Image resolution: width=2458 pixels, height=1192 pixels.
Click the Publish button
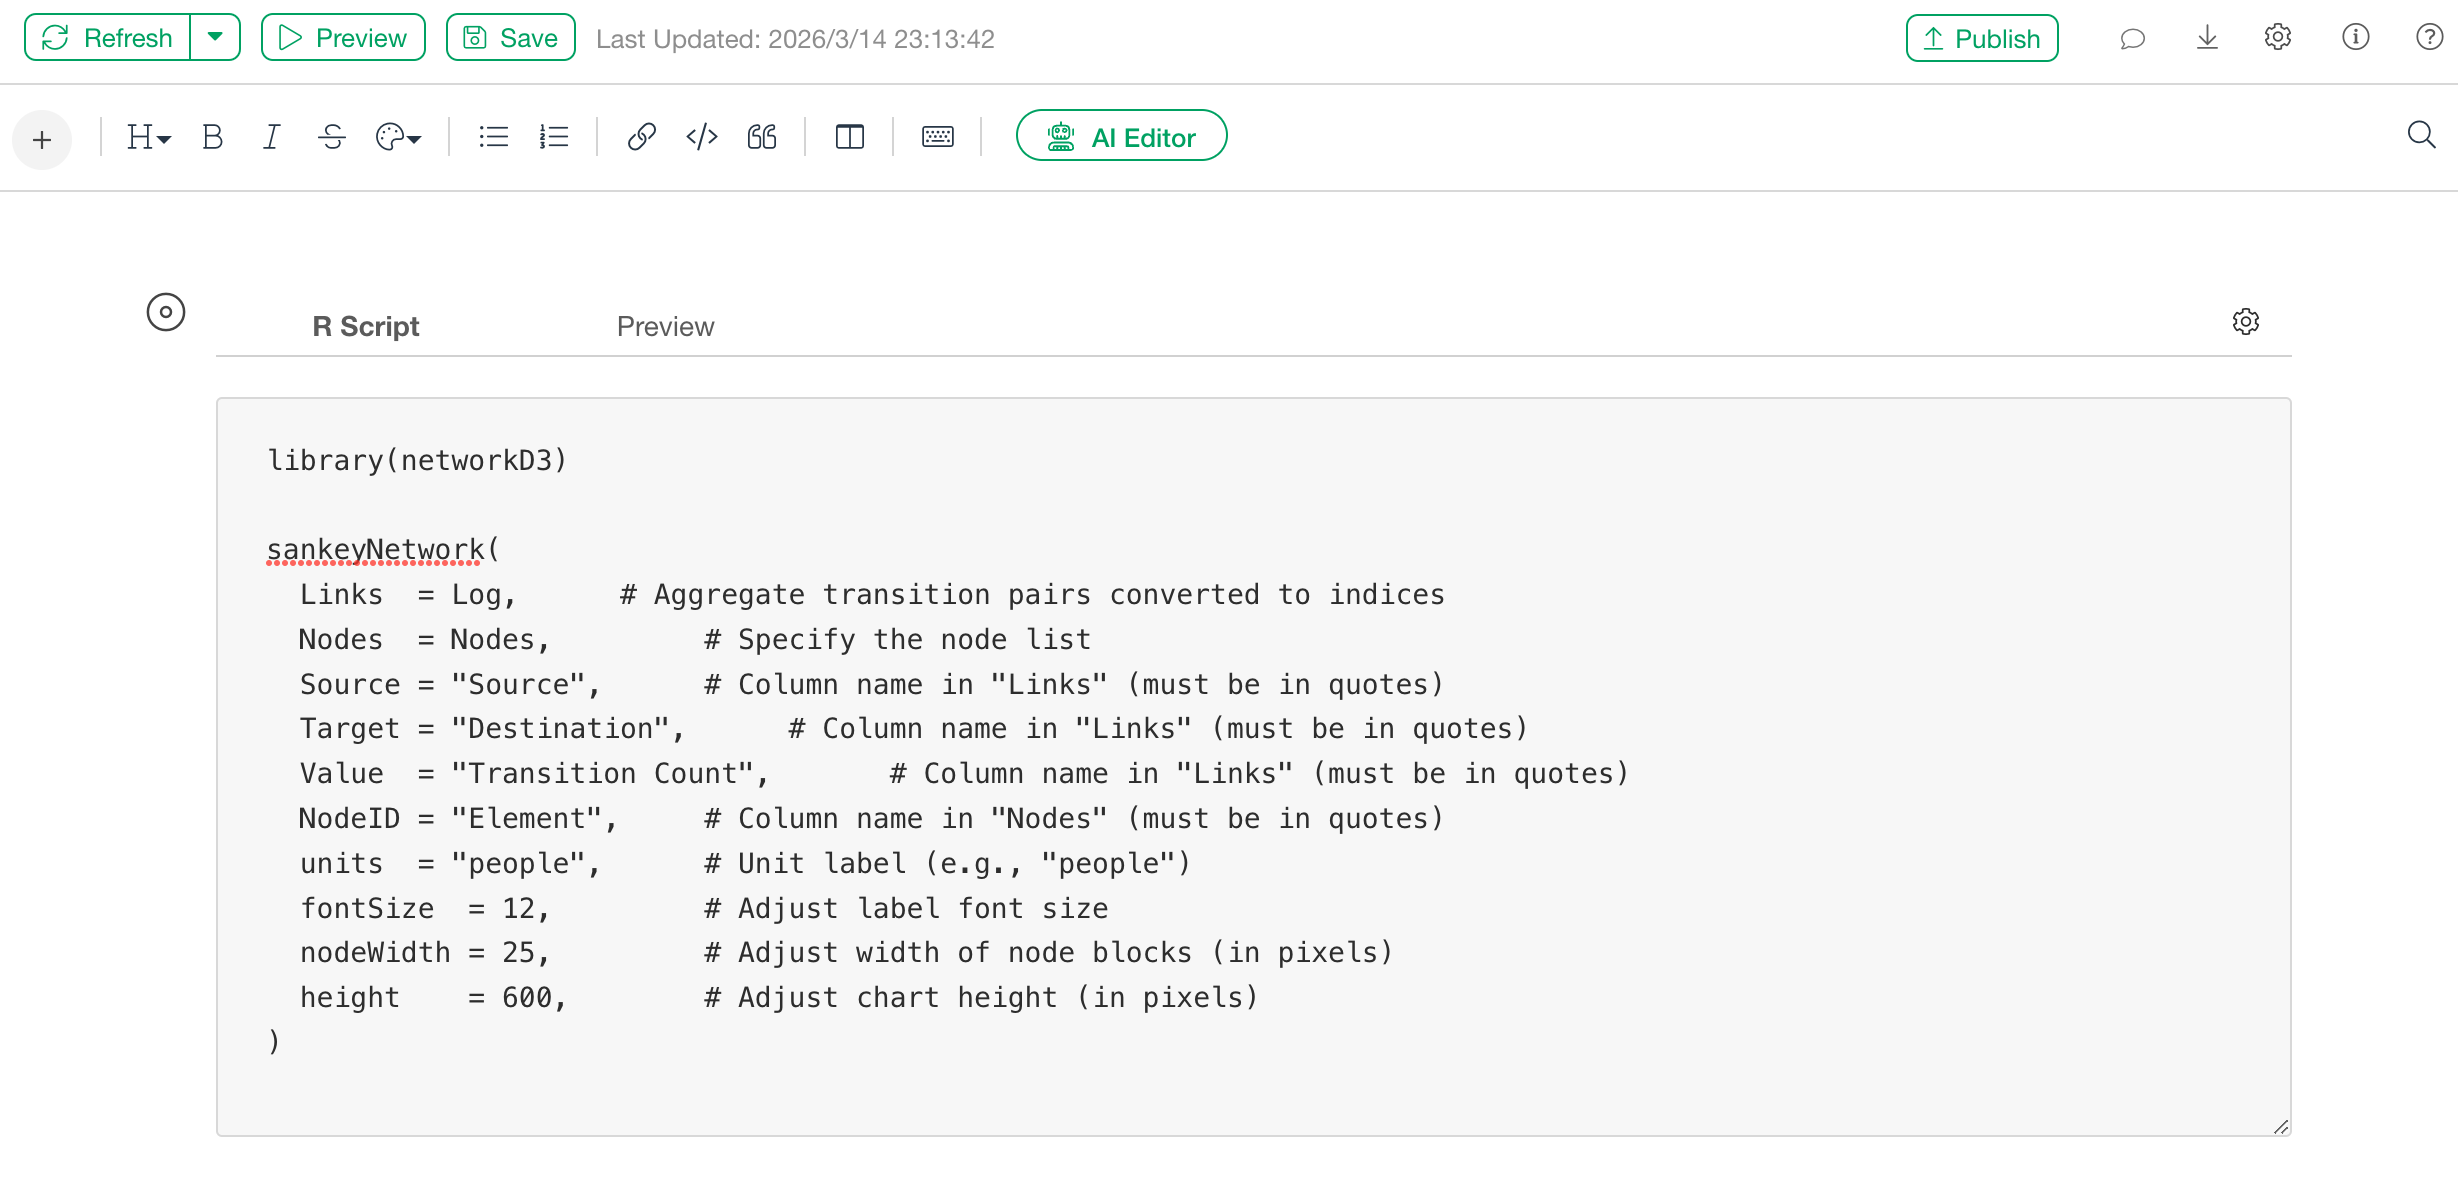pos(1981,38)
